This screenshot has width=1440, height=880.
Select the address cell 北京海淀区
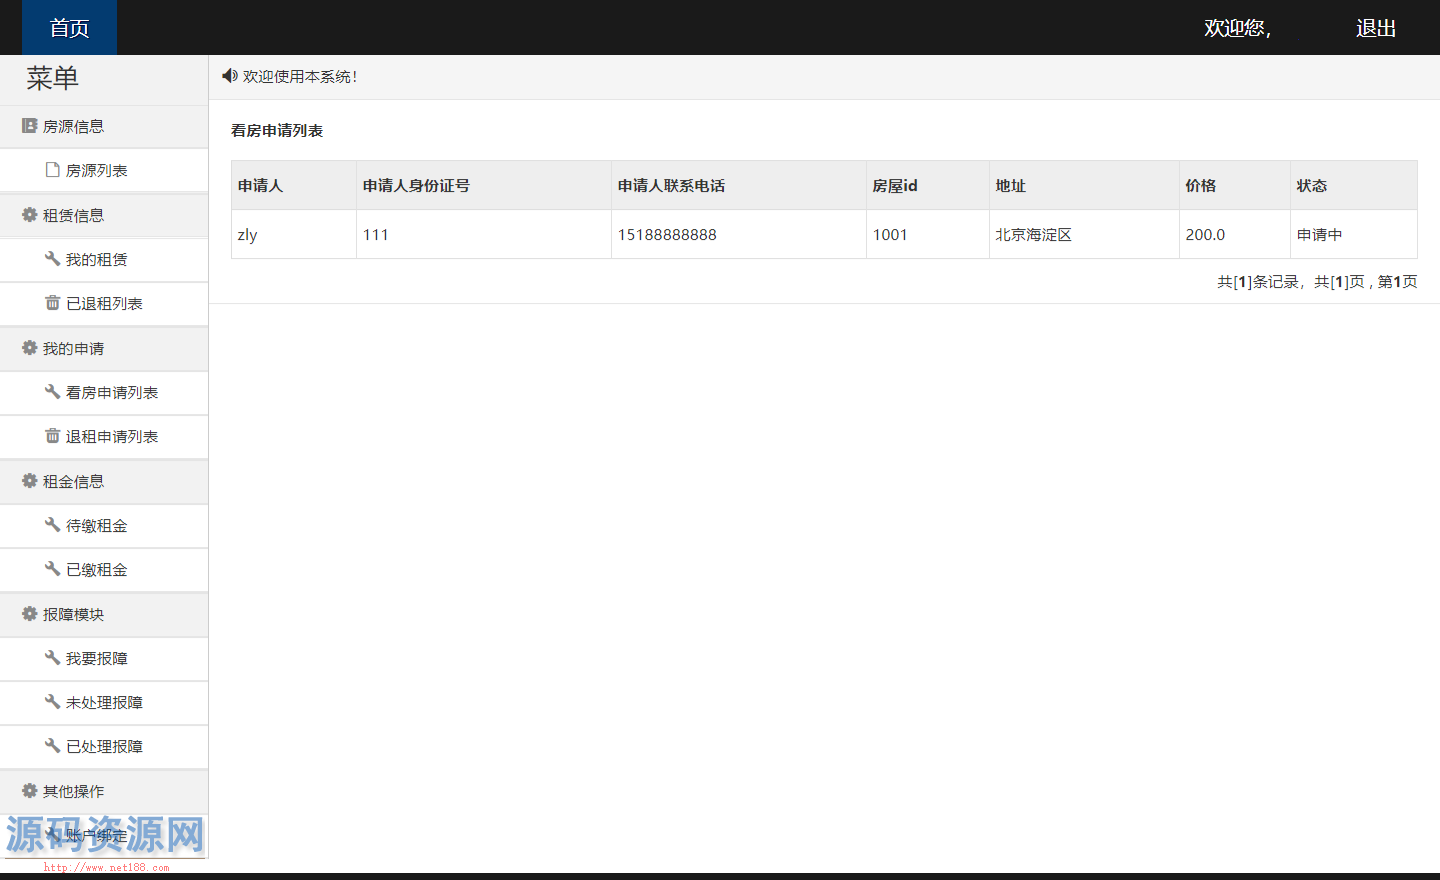pos(1084,234)
